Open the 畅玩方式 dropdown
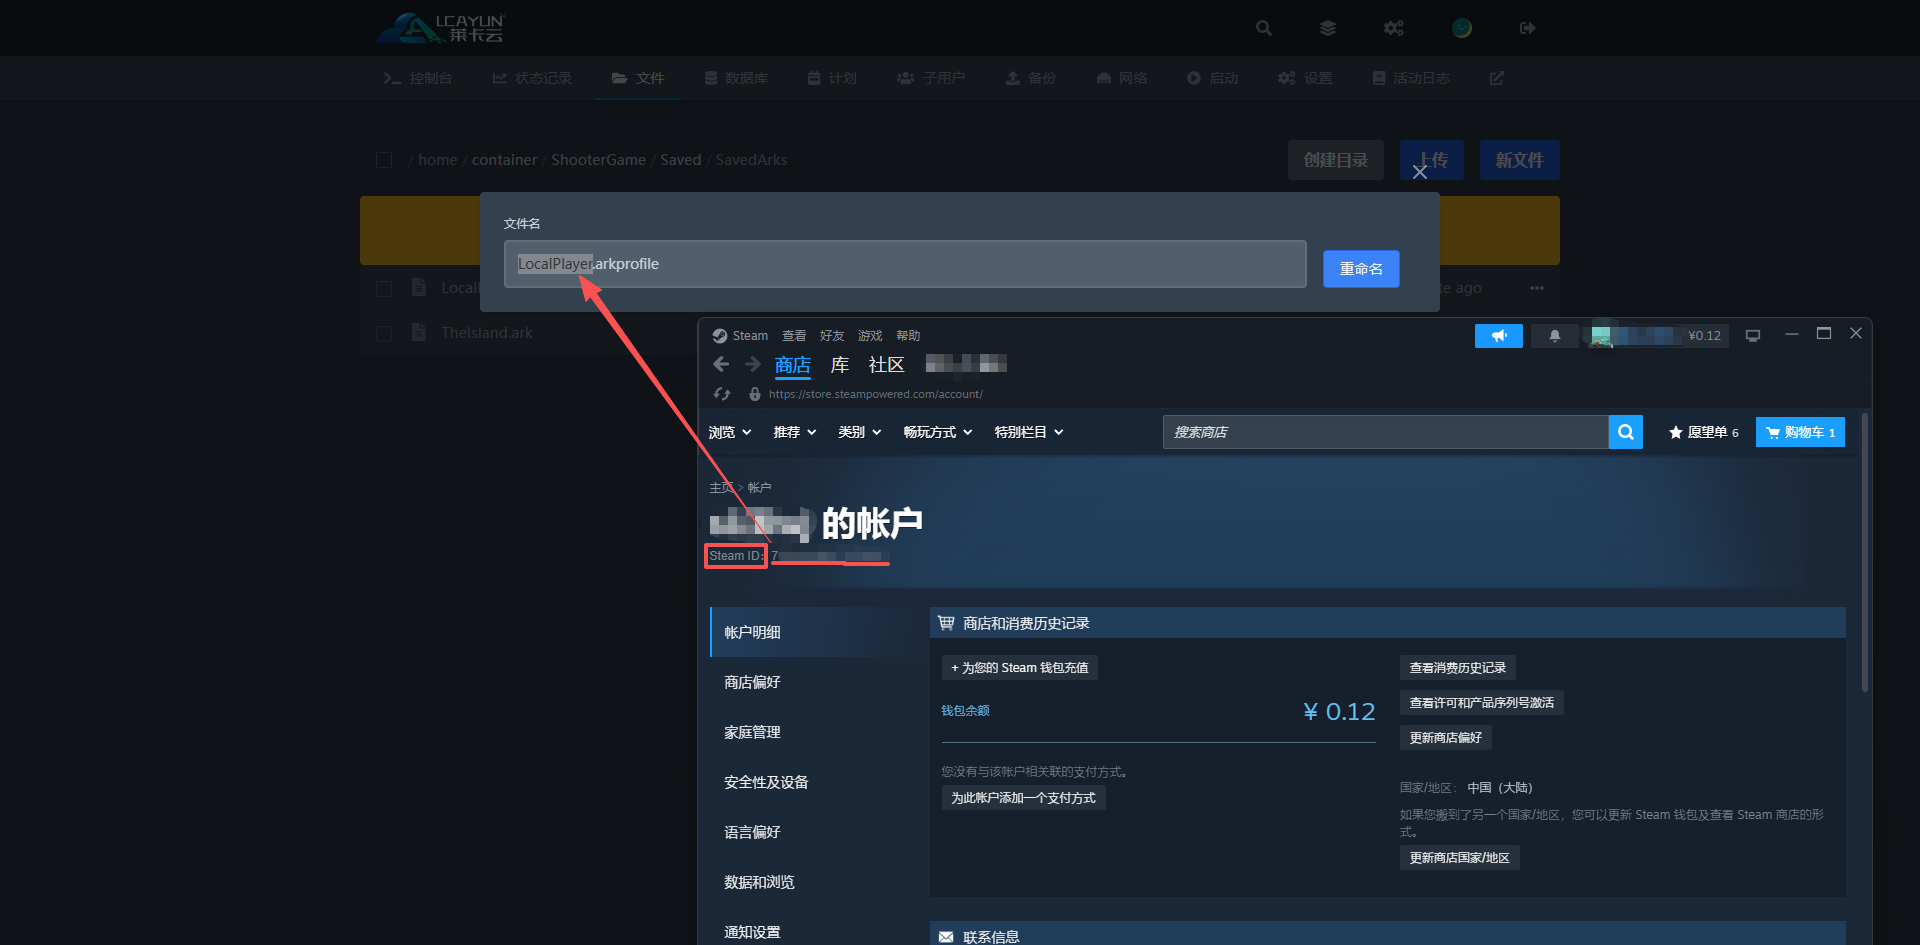 (x=937, y=432)
